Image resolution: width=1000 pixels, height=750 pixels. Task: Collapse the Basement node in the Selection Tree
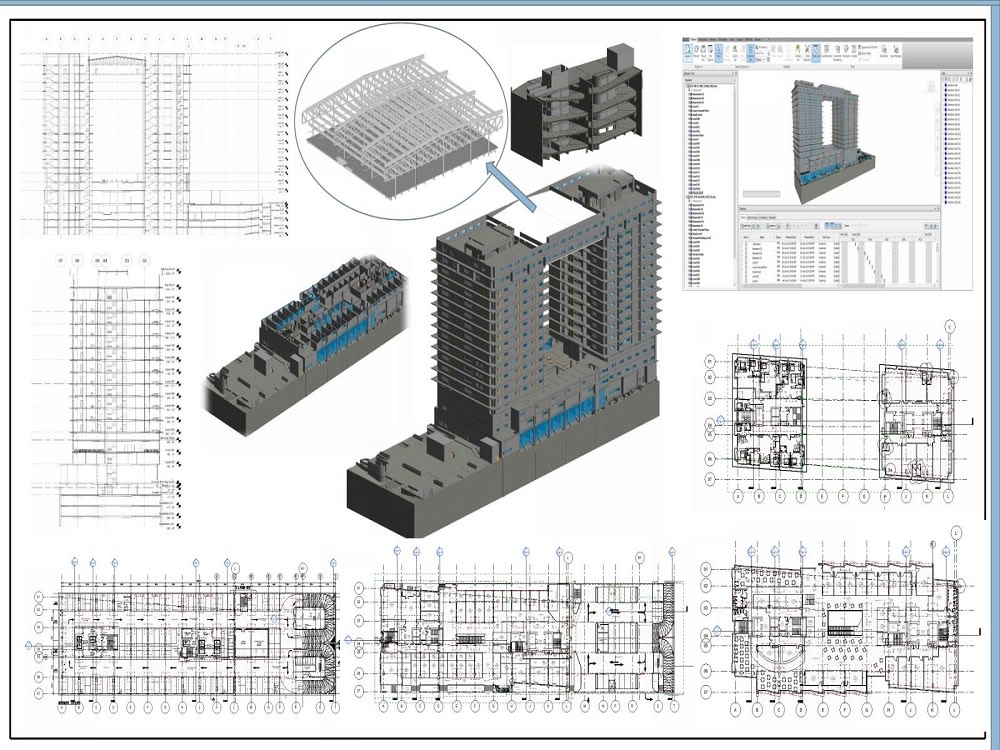pyautogui.click(x=688, y=94)
